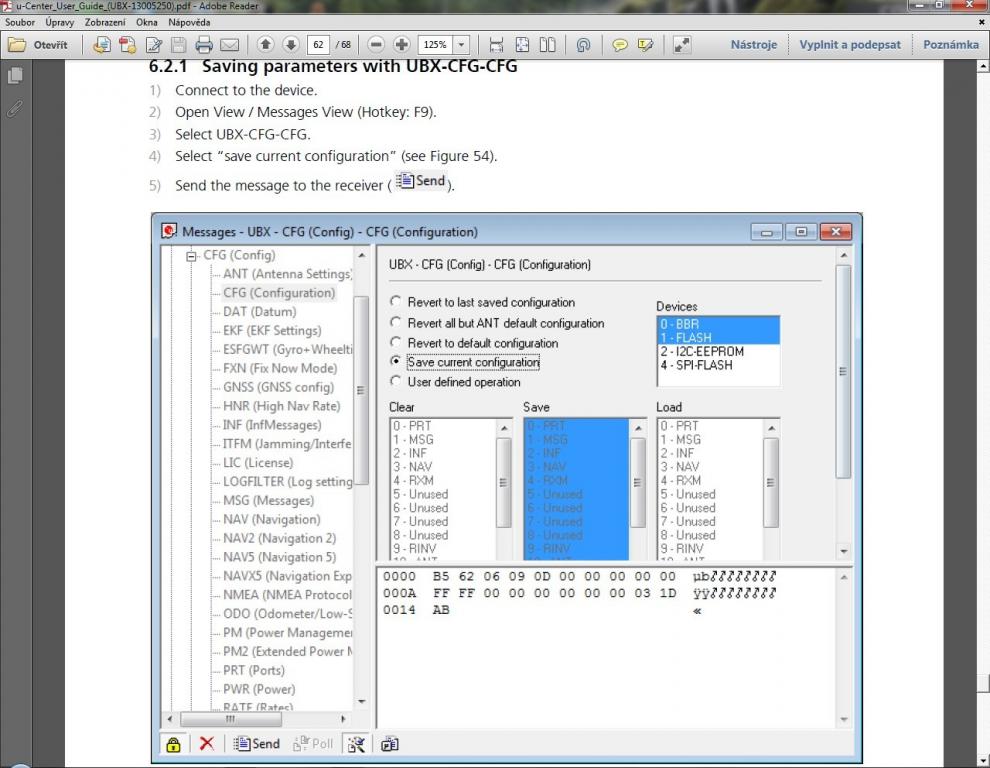Click the page number input field

[x=319, y=45]
